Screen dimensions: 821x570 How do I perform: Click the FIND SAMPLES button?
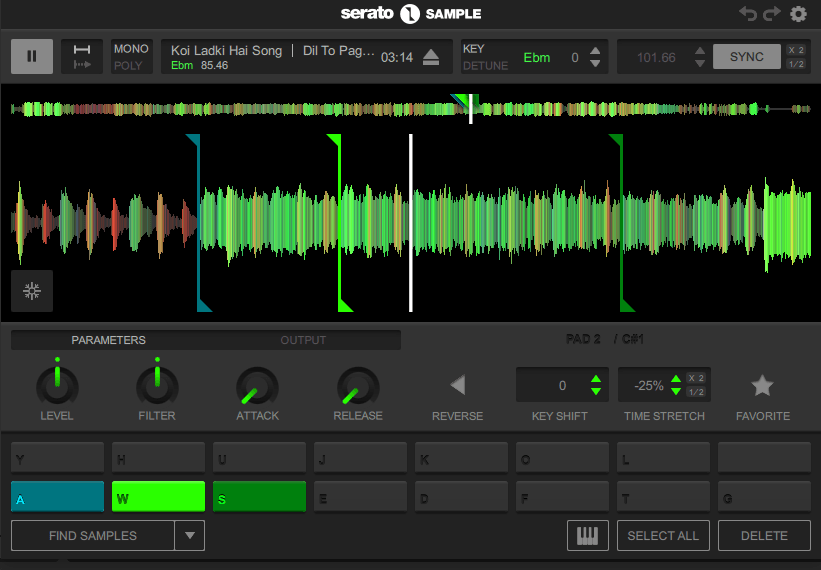[x=93, y=535]
